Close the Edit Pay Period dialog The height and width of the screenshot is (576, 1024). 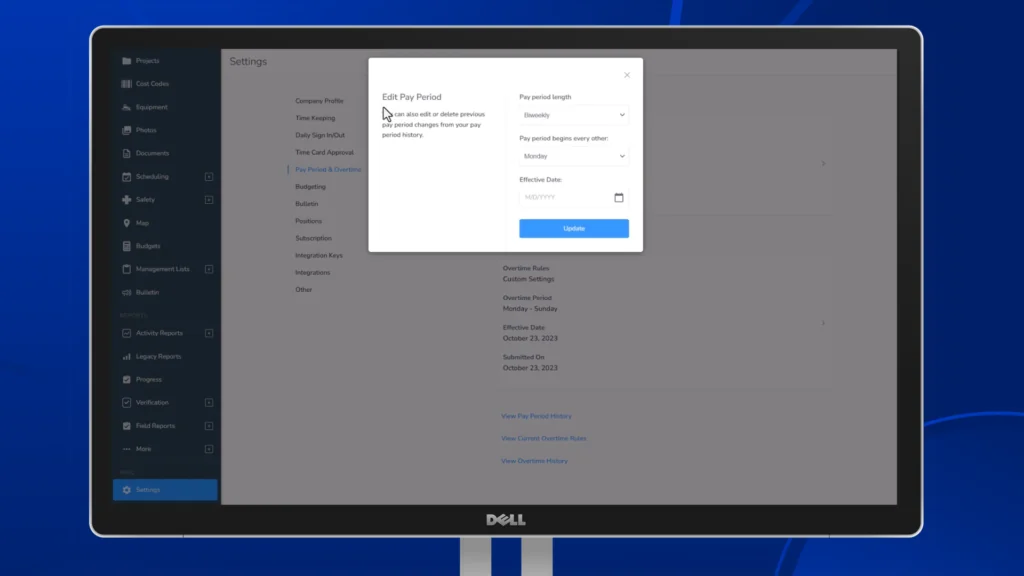tap(627, 75)
